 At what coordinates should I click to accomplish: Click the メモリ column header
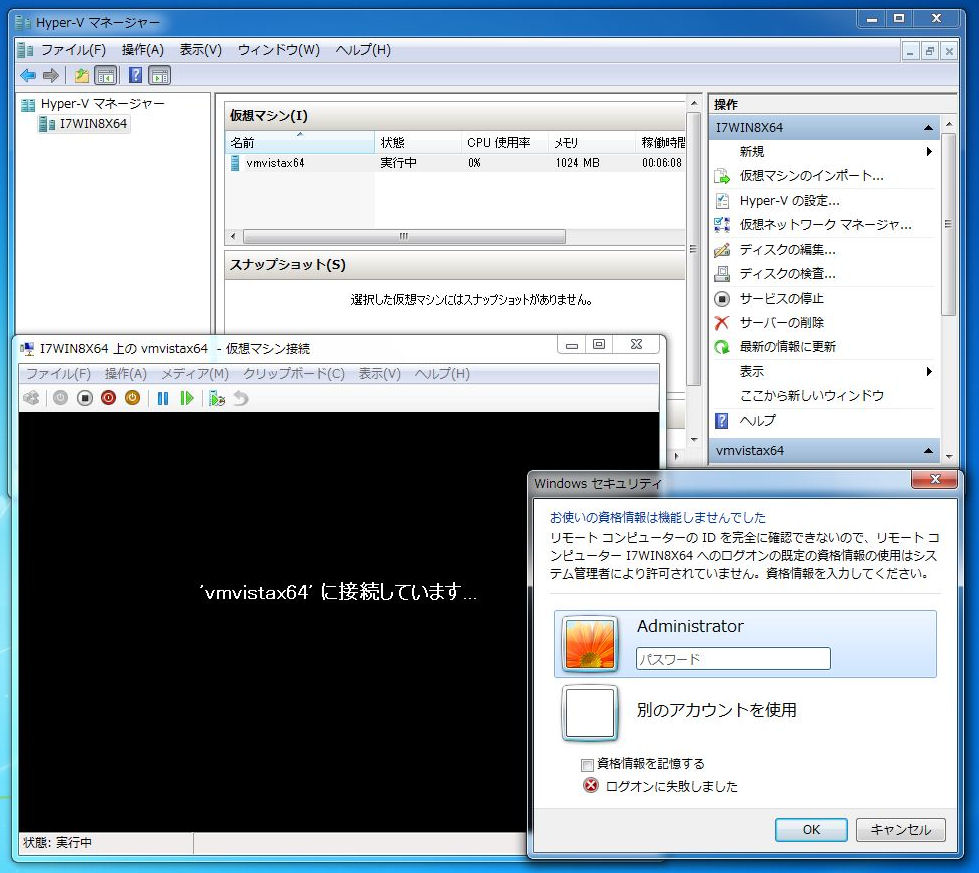(x=593, y=142)
